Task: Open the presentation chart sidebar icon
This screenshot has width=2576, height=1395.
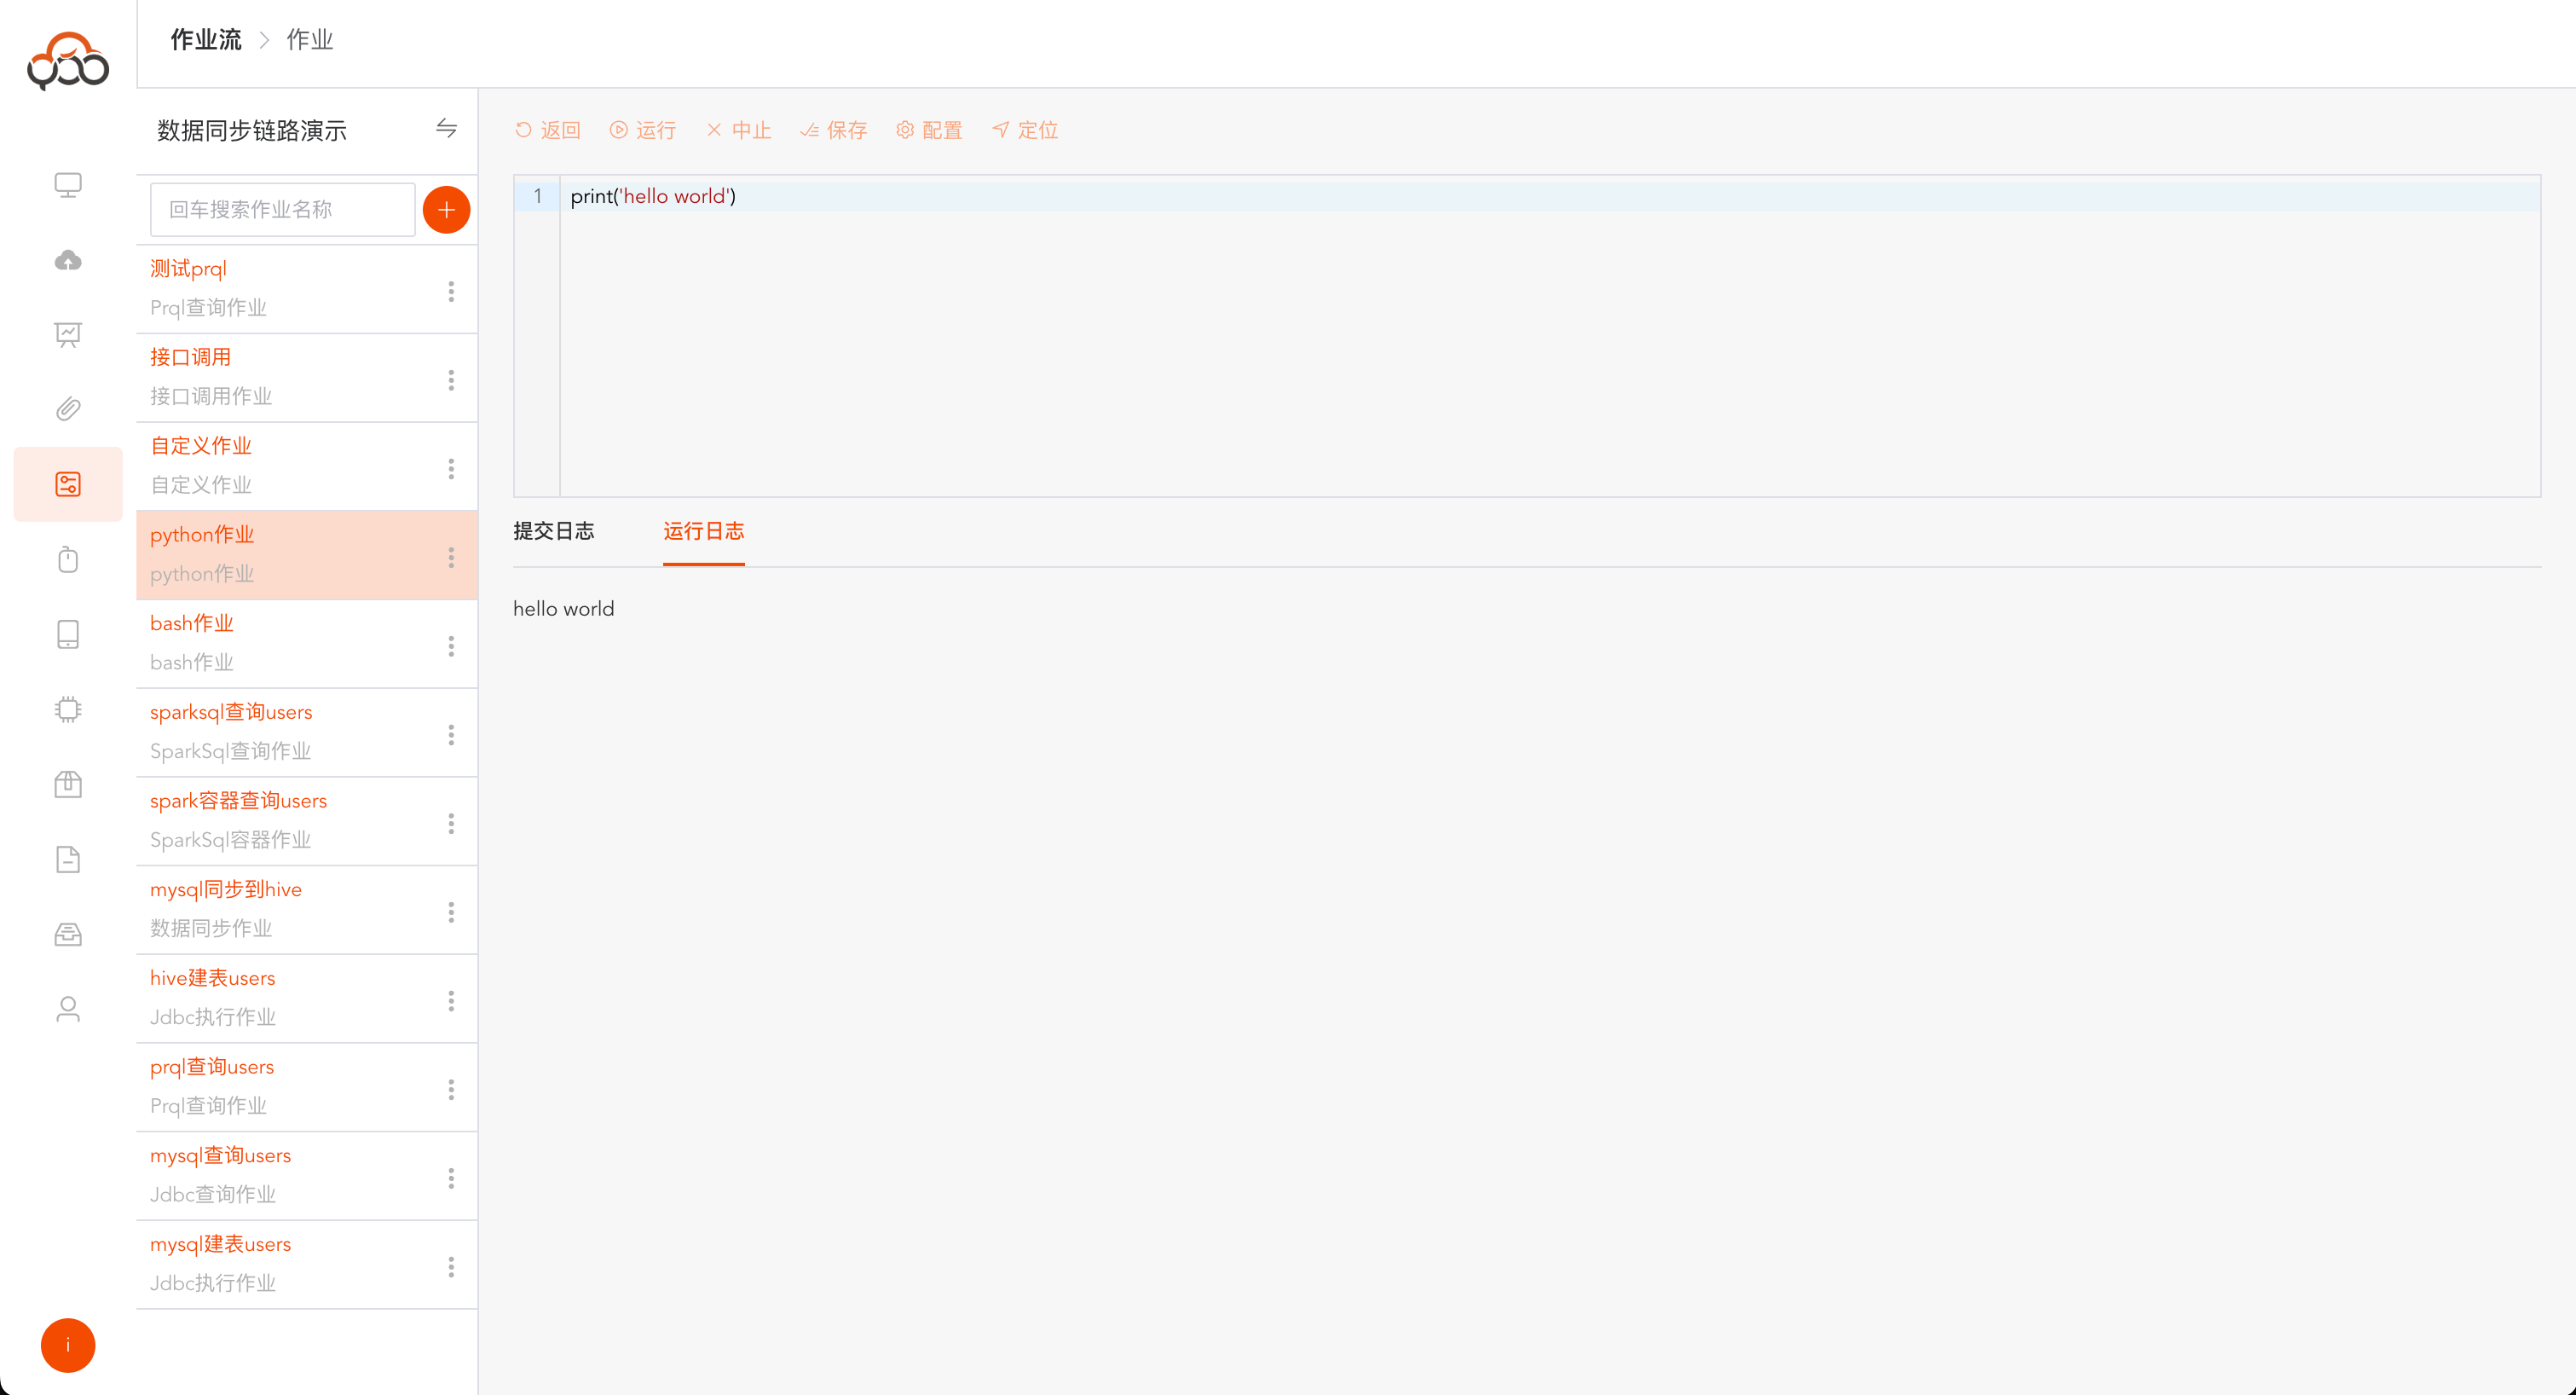Action: click(x=68, y=334)
